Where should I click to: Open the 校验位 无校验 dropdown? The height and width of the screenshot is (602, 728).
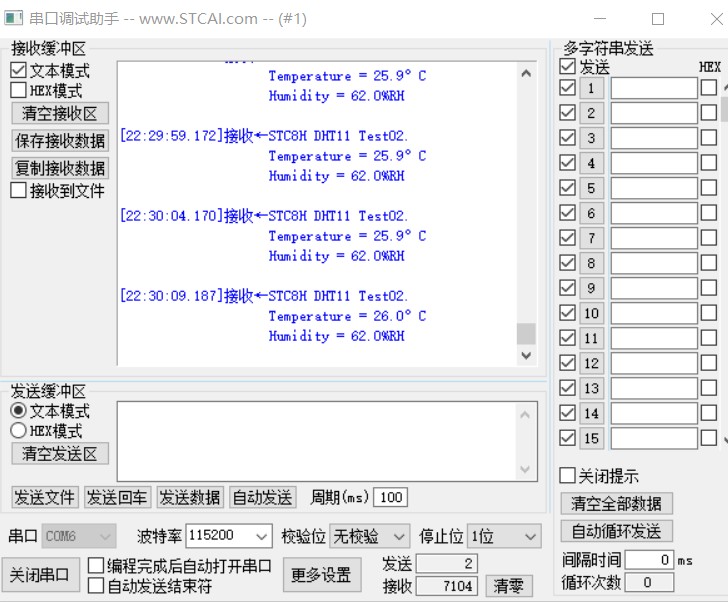(x=370, y=536)
